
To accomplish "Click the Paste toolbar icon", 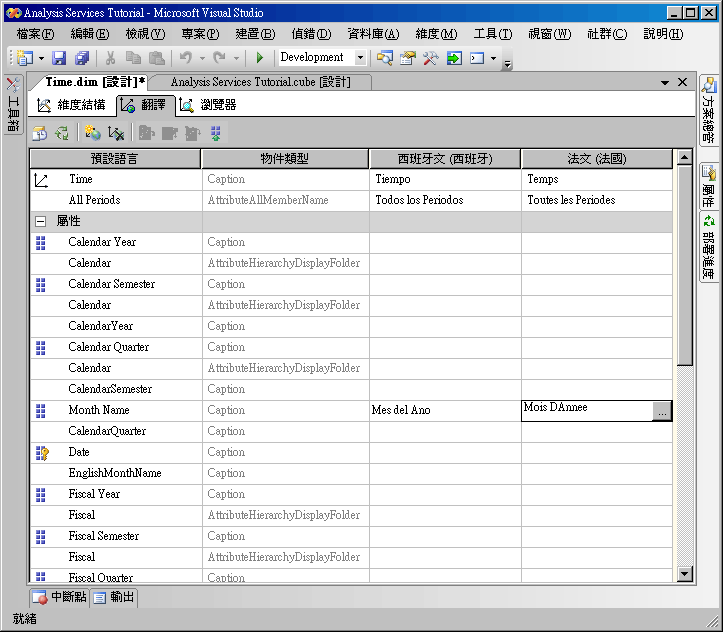I will click(x=157, y=58).
